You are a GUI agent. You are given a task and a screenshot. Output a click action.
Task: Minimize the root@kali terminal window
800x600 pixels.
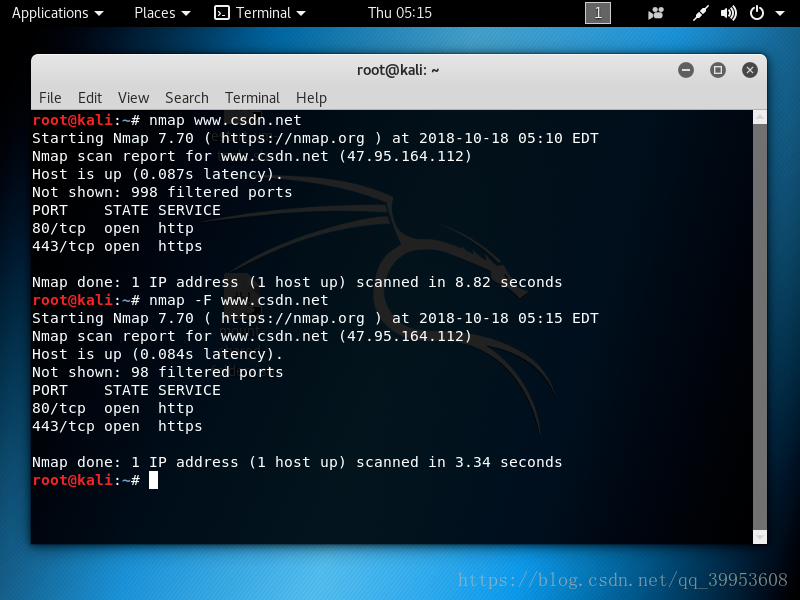click(686, 70)
